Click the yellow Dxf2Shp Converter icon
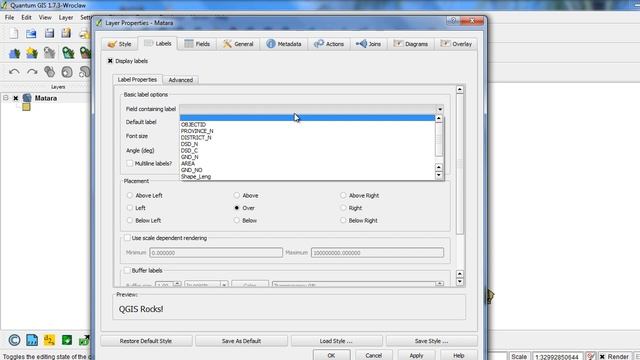The image size is (640, 360). [49, 340]
